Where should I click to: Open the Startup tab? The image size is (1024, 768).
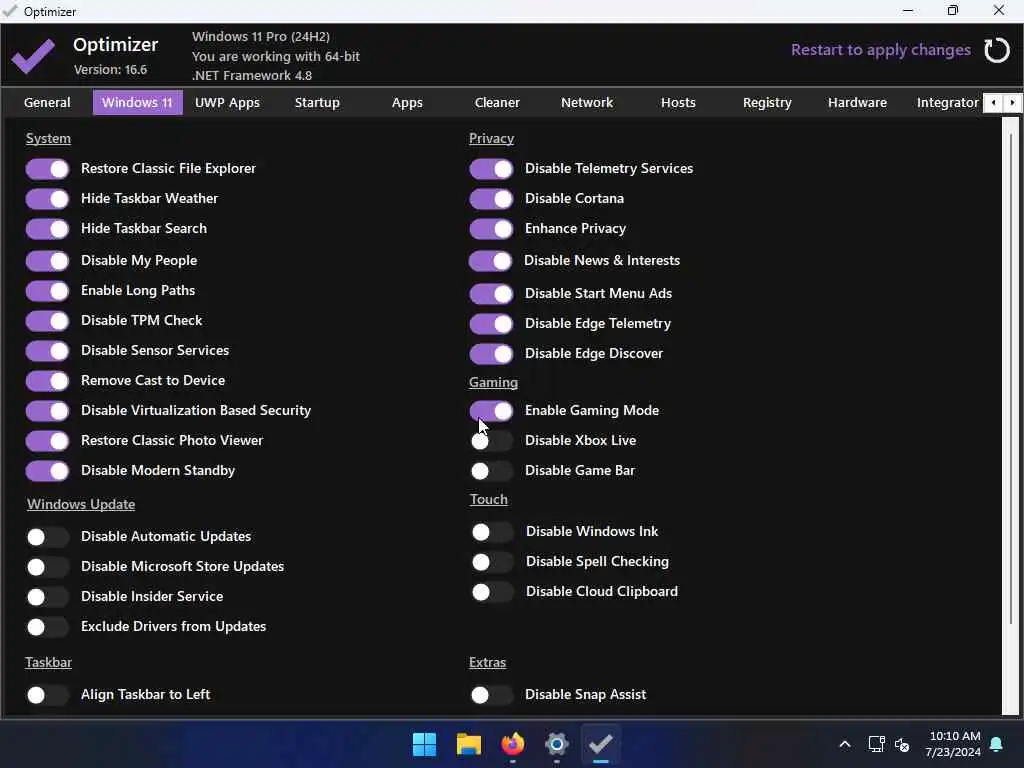tap(317, 103)
